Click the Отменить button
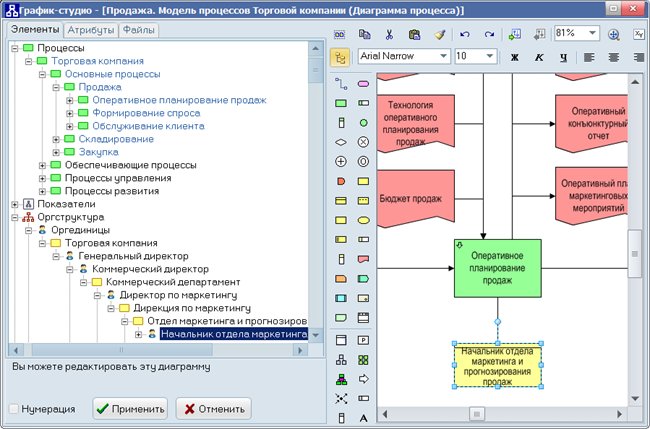 coord(213,409)
